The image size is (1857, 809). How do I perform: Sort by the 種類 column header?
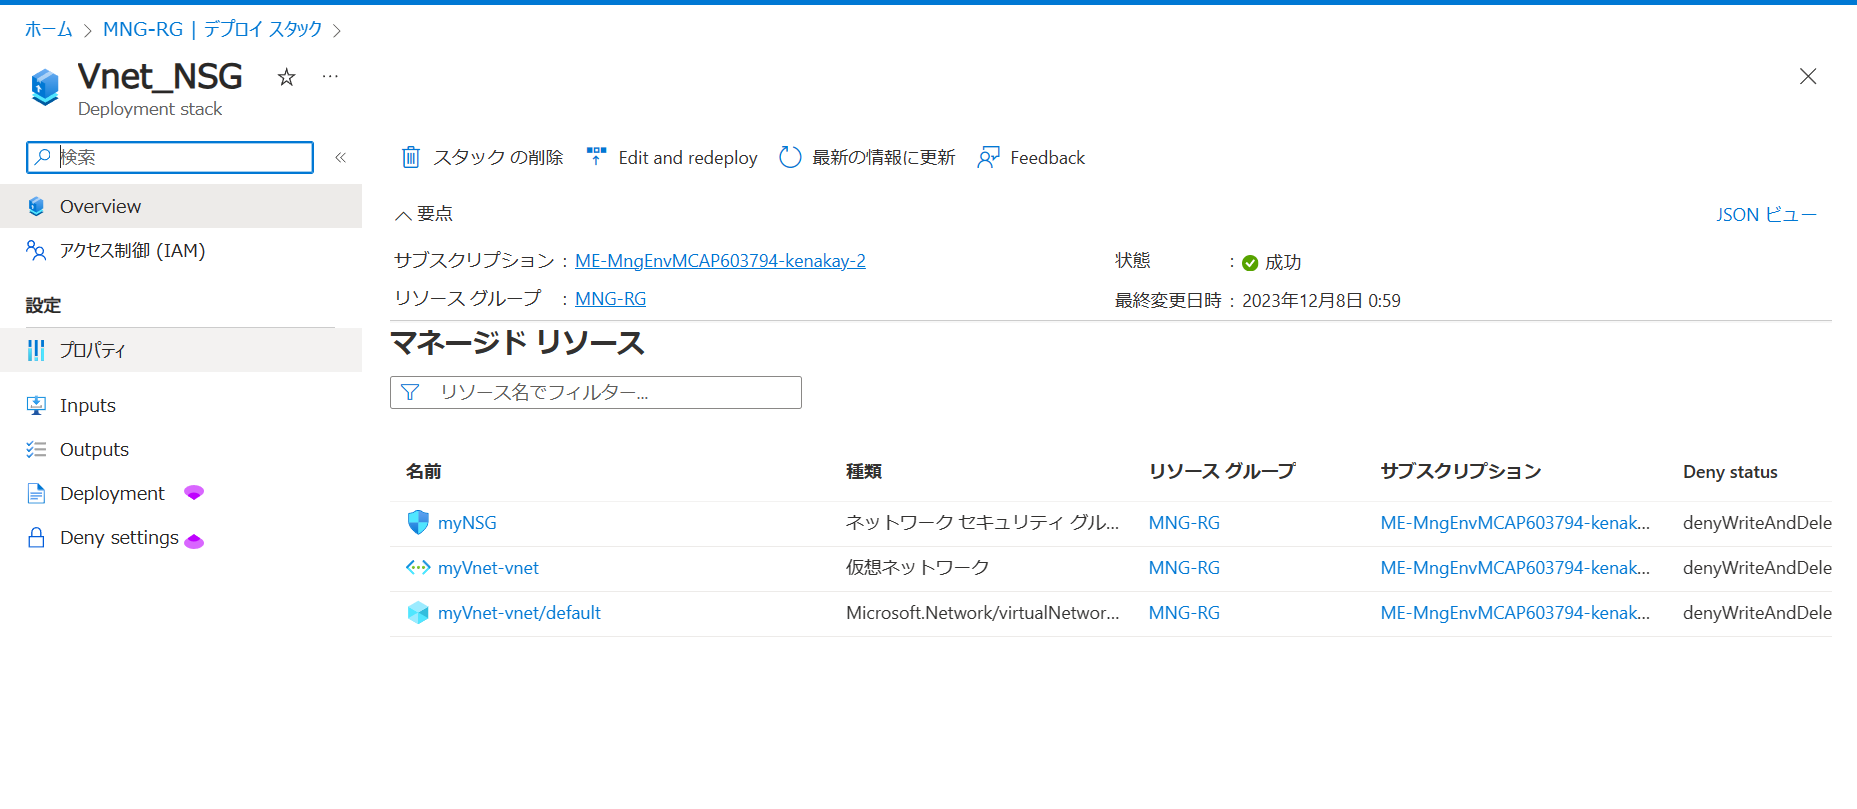864,471
